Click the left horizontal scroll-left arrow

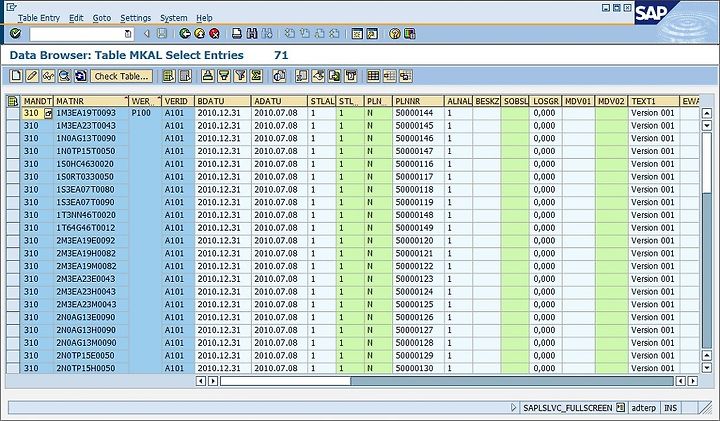tap(201, 381)
